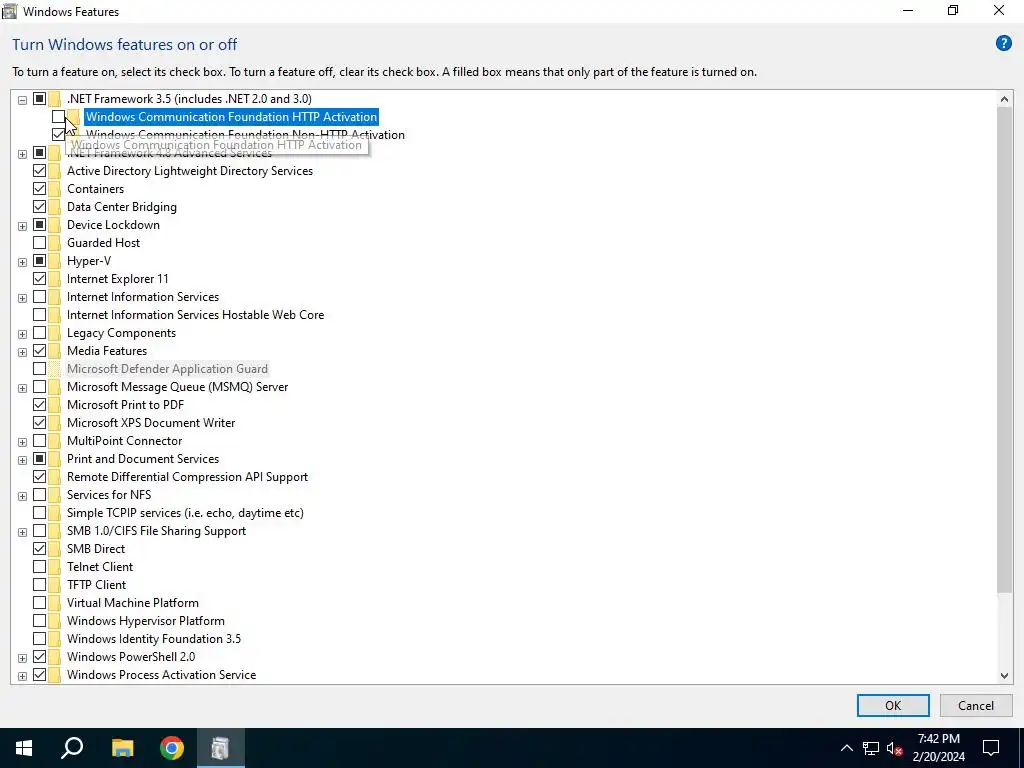
Task: Enable Virtual Machine Platform checkbox
Action: 39,603
